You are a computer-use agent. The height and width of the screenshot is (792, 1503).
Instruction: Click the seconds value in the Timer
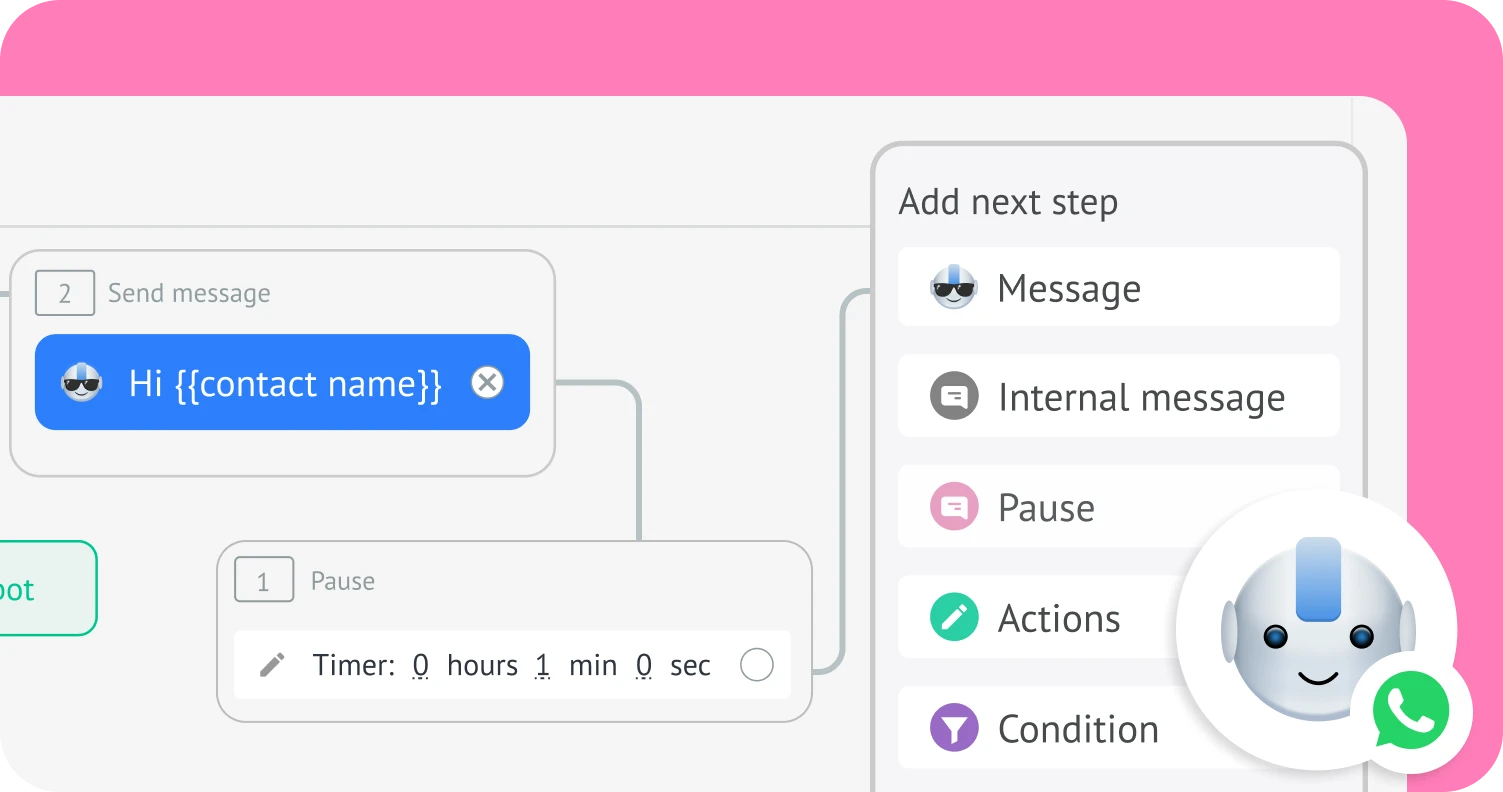(644, 666)
